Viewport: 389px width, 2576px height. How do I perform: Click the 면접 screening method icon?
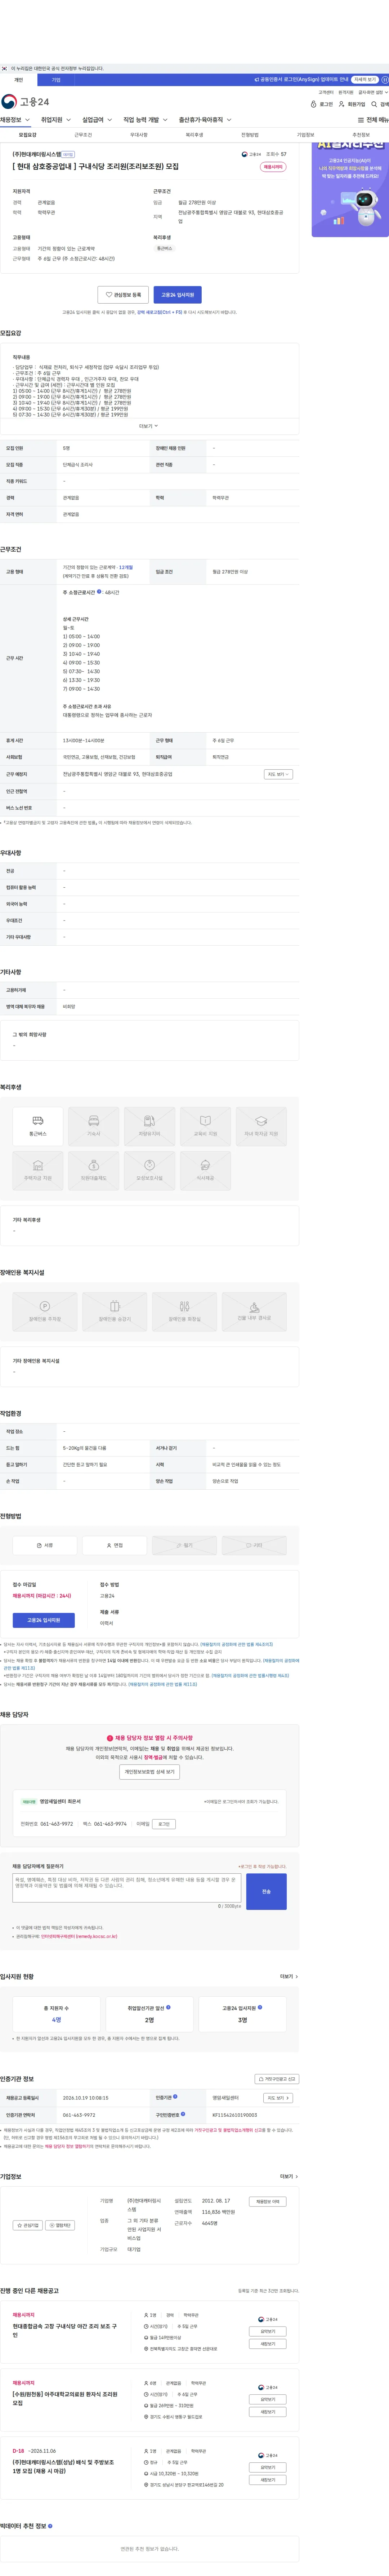coord(114,1545)
